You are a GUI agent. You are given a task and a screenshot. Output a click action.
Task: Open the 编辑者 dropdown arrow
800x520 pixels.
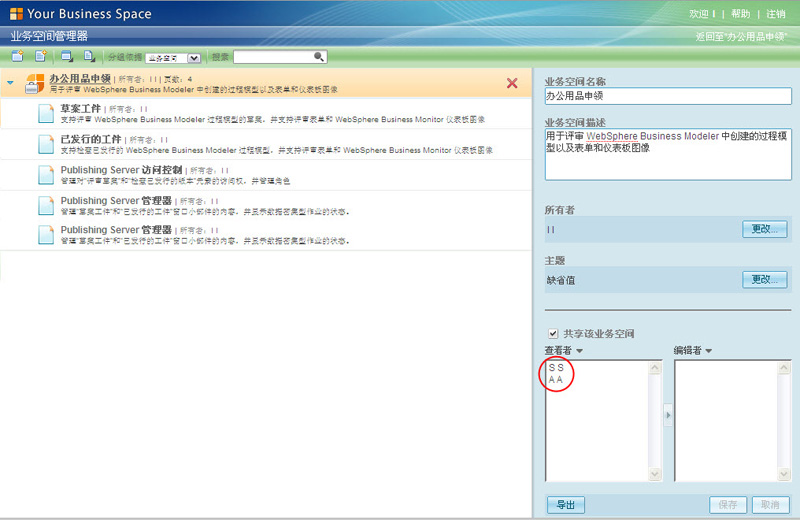708,351
